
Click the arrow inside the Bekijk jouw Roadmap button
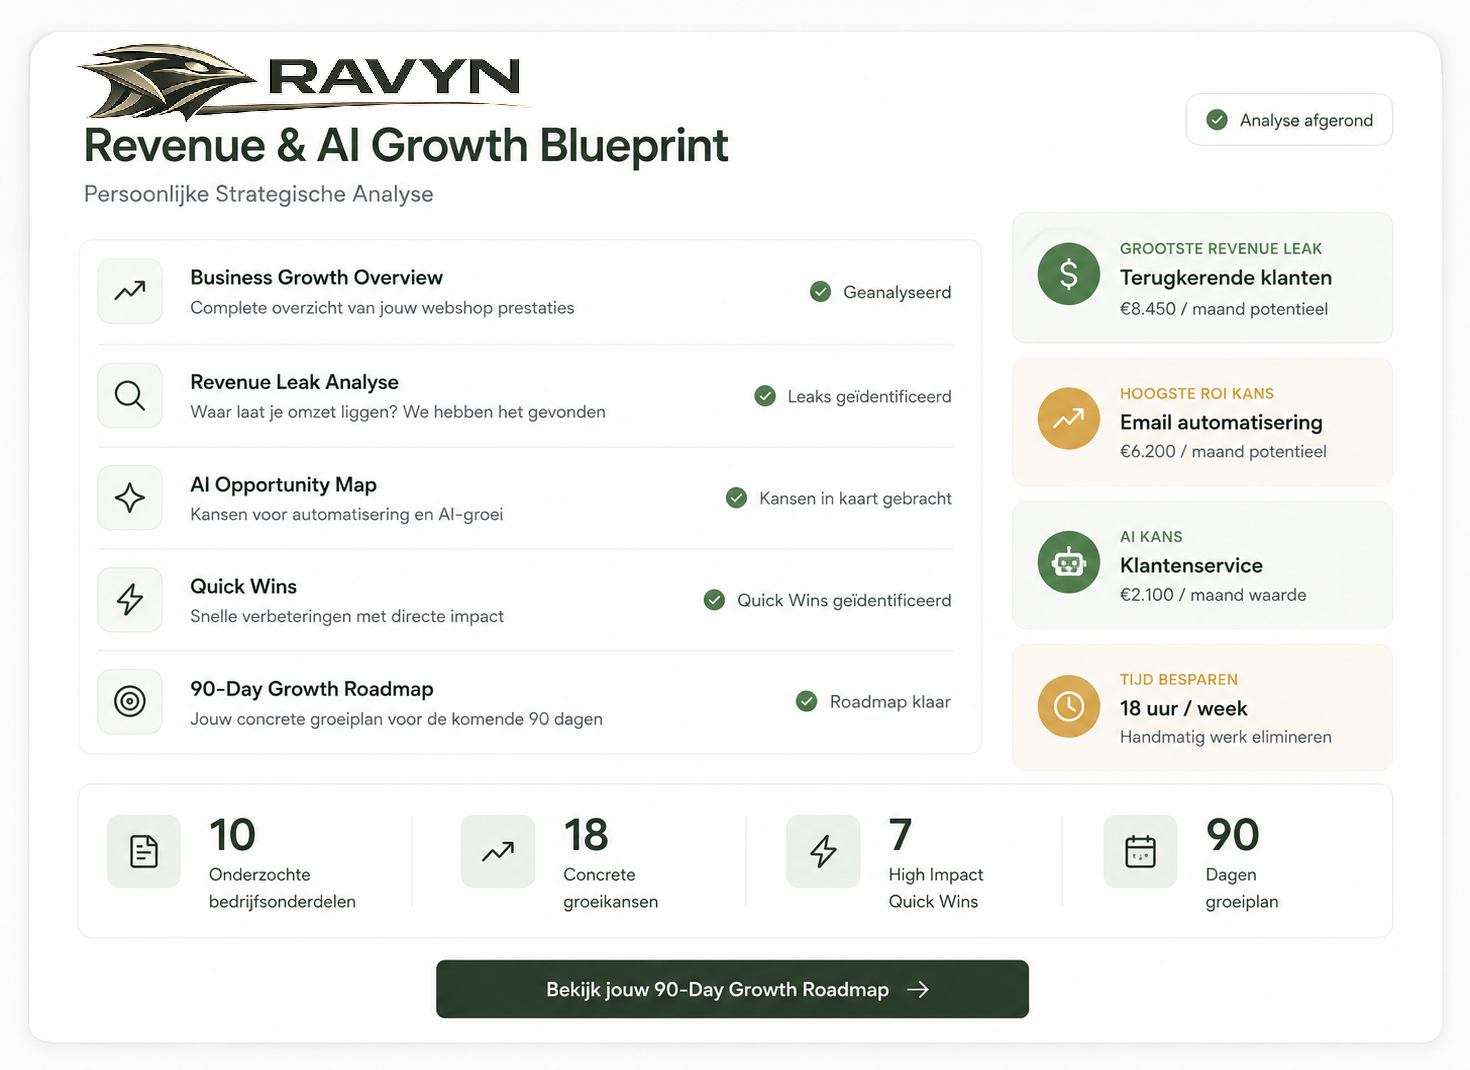click(x=918, y=989)
